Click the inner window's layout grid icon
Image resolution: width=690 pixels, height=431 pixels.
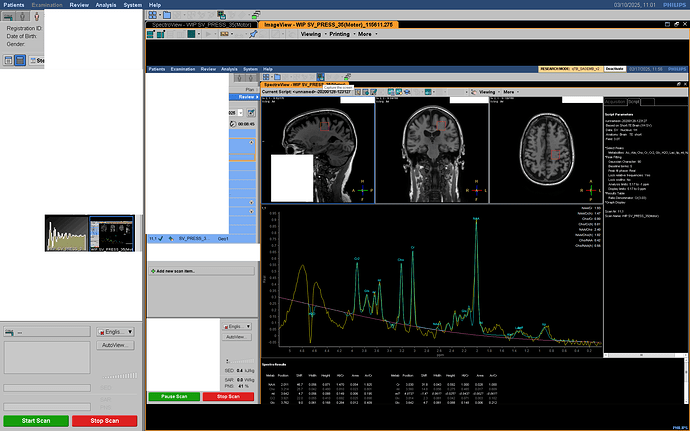click(266, 77)
